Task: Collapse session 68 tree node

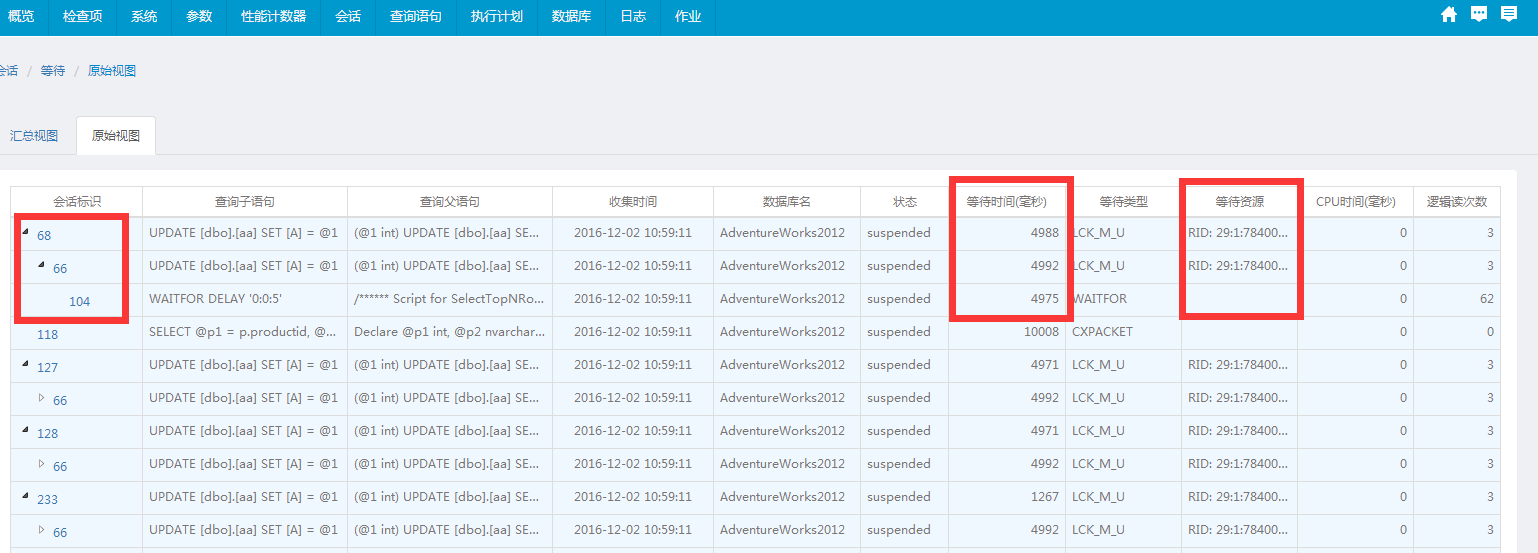Action: (x=26, y=232)
